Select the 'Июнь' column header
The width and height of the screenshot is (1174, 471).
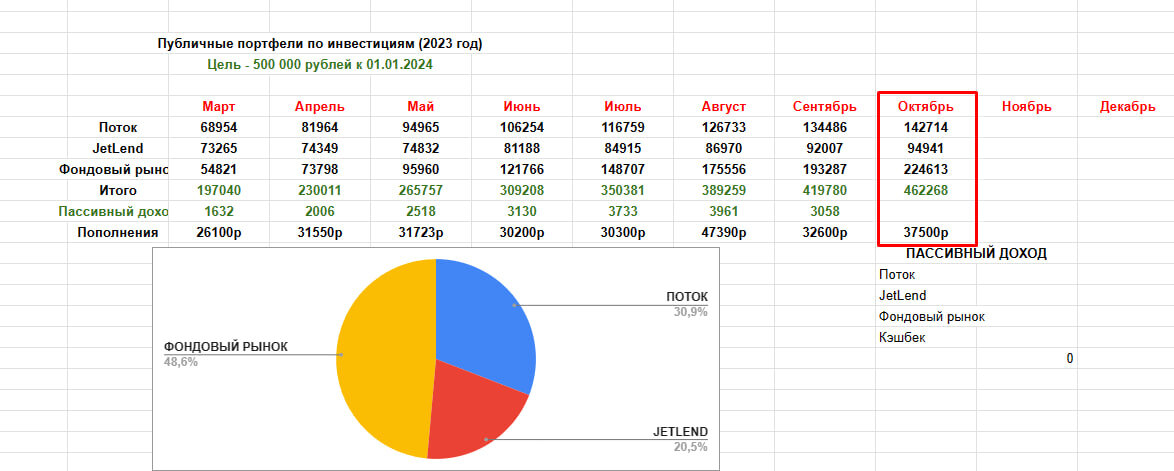(x=522, y=106)
